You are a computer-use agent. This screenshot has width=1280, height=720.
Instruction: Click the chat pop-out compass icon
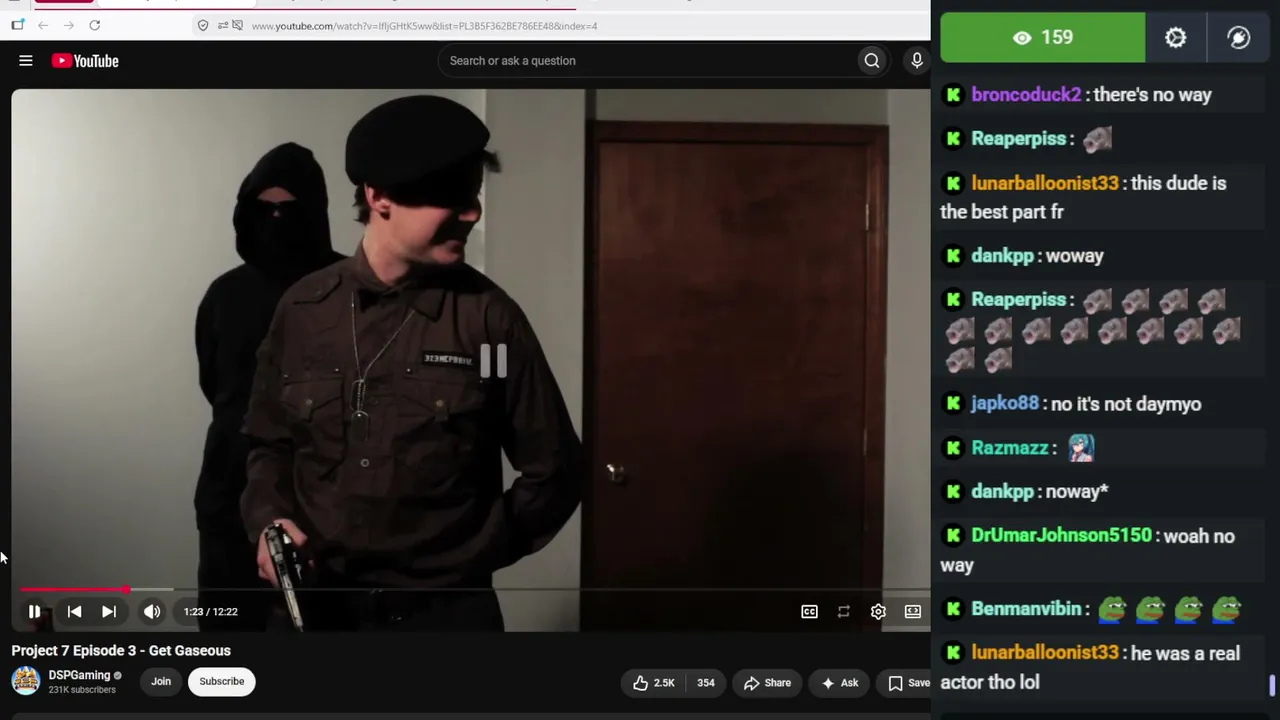tap(1238, 37)
